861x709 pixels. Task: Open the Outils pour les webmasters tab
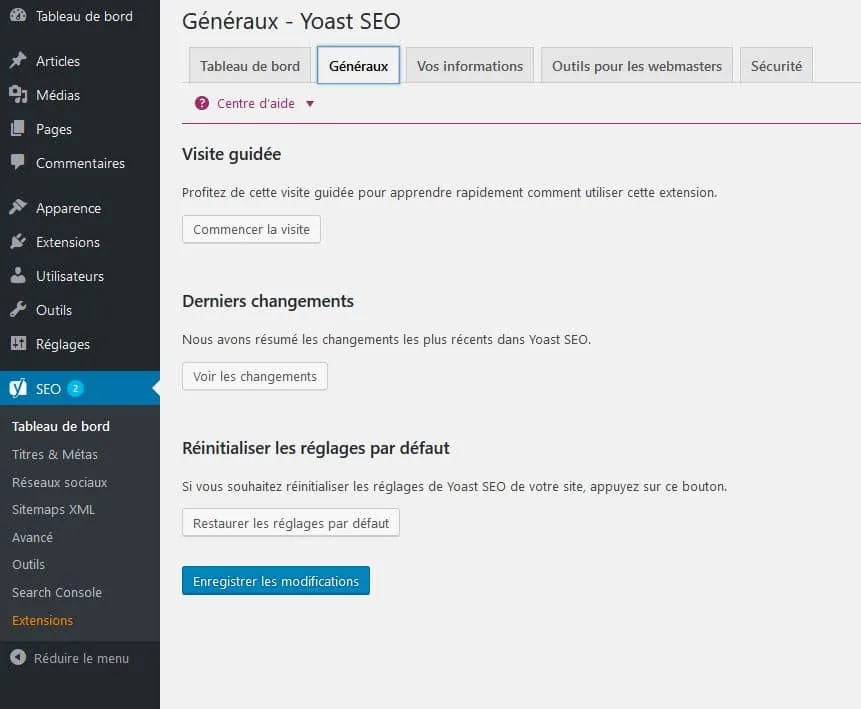coord(637,66)
